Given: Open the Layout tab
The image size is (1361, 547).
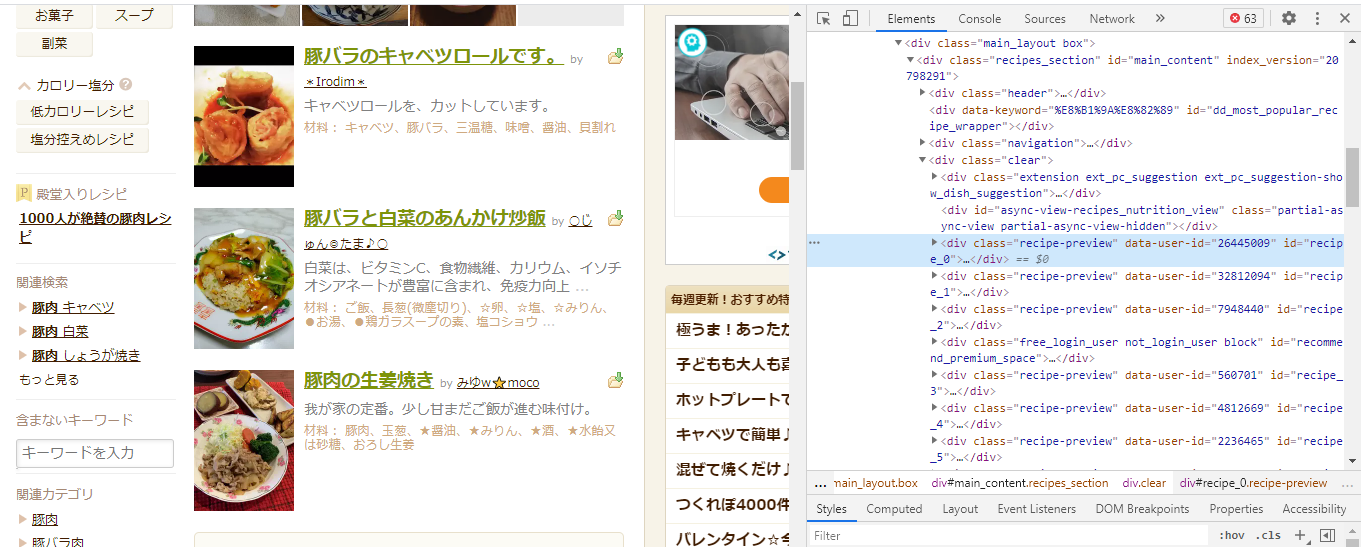Looking at the screenshot, I should tap(960, 509).
